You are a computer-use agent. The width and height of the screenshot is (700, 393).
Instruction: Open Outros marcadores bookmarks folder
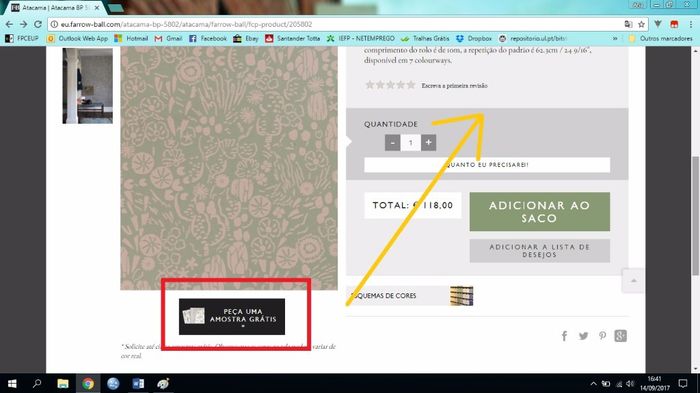coord(661,38)
